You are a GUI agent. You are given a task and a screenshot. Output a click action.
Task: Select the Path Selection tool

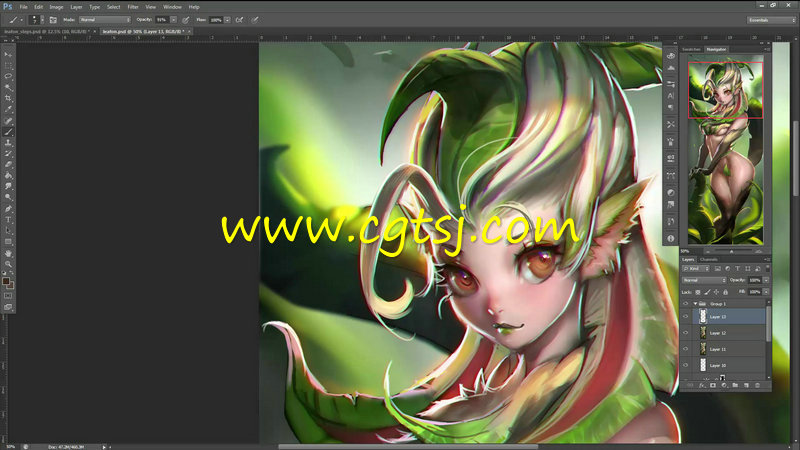coord(8,231)
